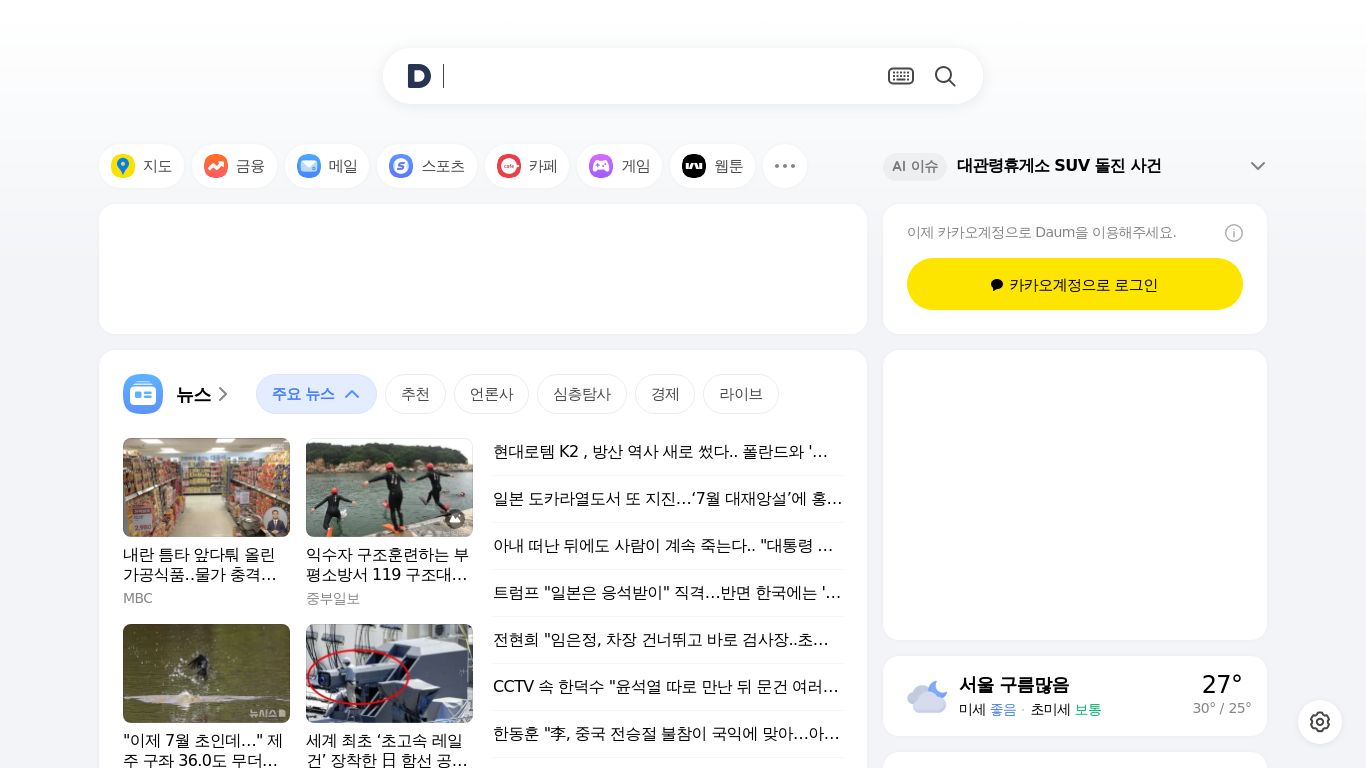
Task: Open article 내란 틈타 앞다퉈 올린 가공식품
Action: click(x=200, y=564)
